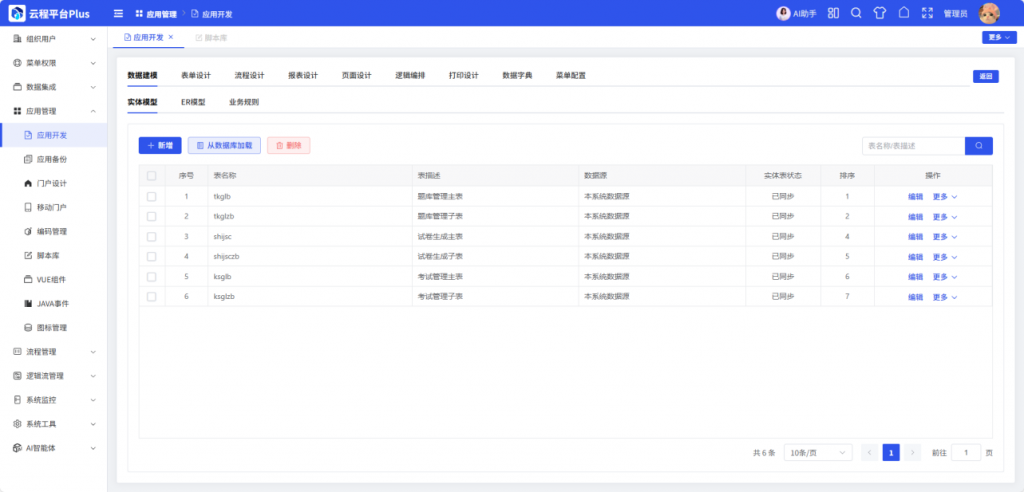Check the box for row tkglb
The image size is (1024, 492).
point(152,196)
